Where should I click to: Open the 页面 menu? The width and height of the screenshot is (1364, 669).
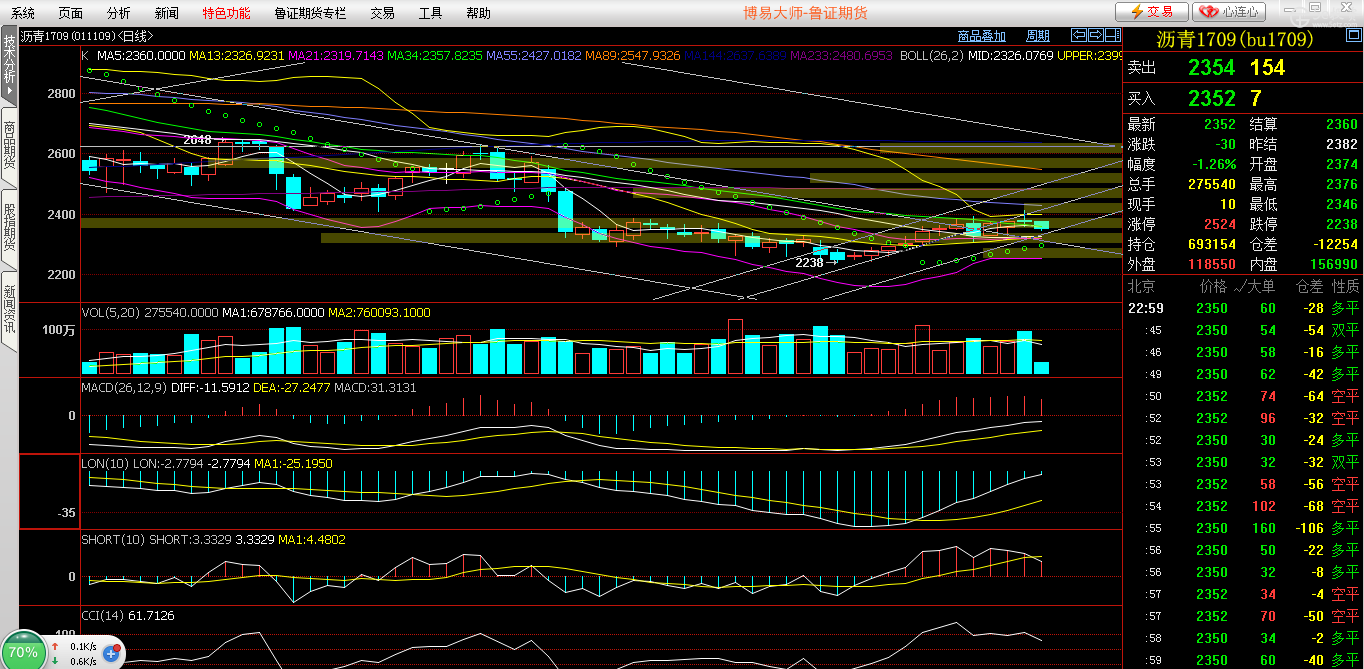(70, 13)
